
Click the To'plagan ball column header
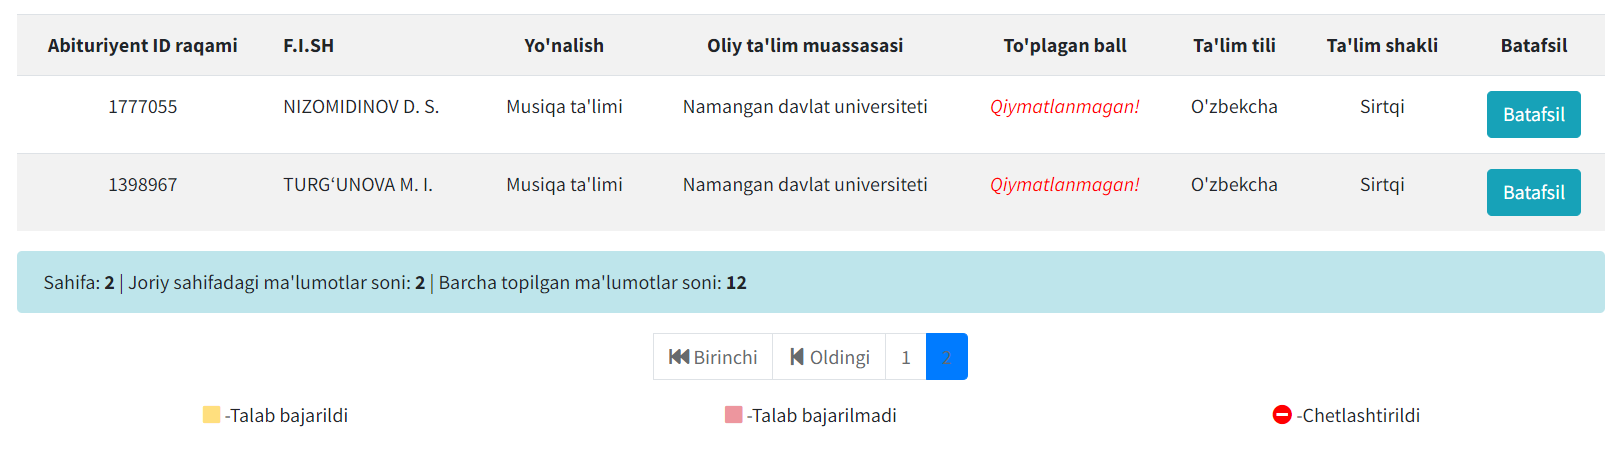click(x=1065, y=46)
